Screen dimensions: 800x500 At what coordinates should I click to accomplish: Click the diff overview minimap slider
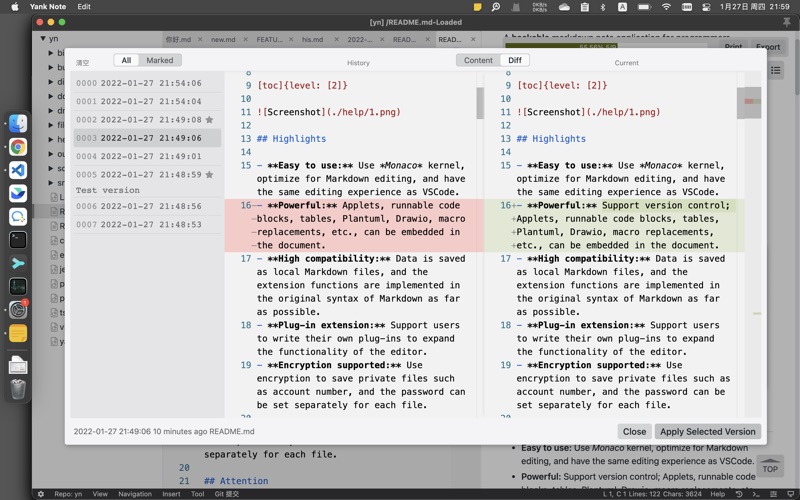click(x=749, y=103)
